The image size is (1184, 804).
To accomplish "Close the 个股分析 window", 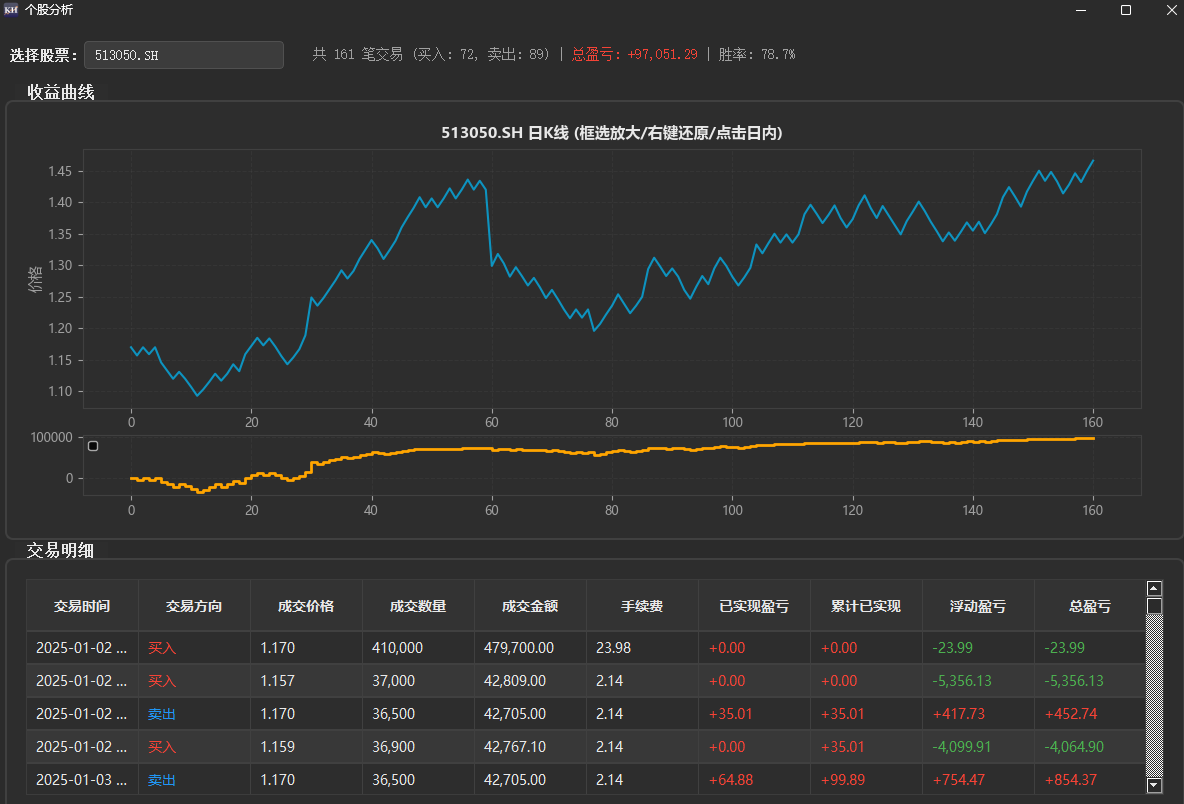I will click(x=1171, y=10).
